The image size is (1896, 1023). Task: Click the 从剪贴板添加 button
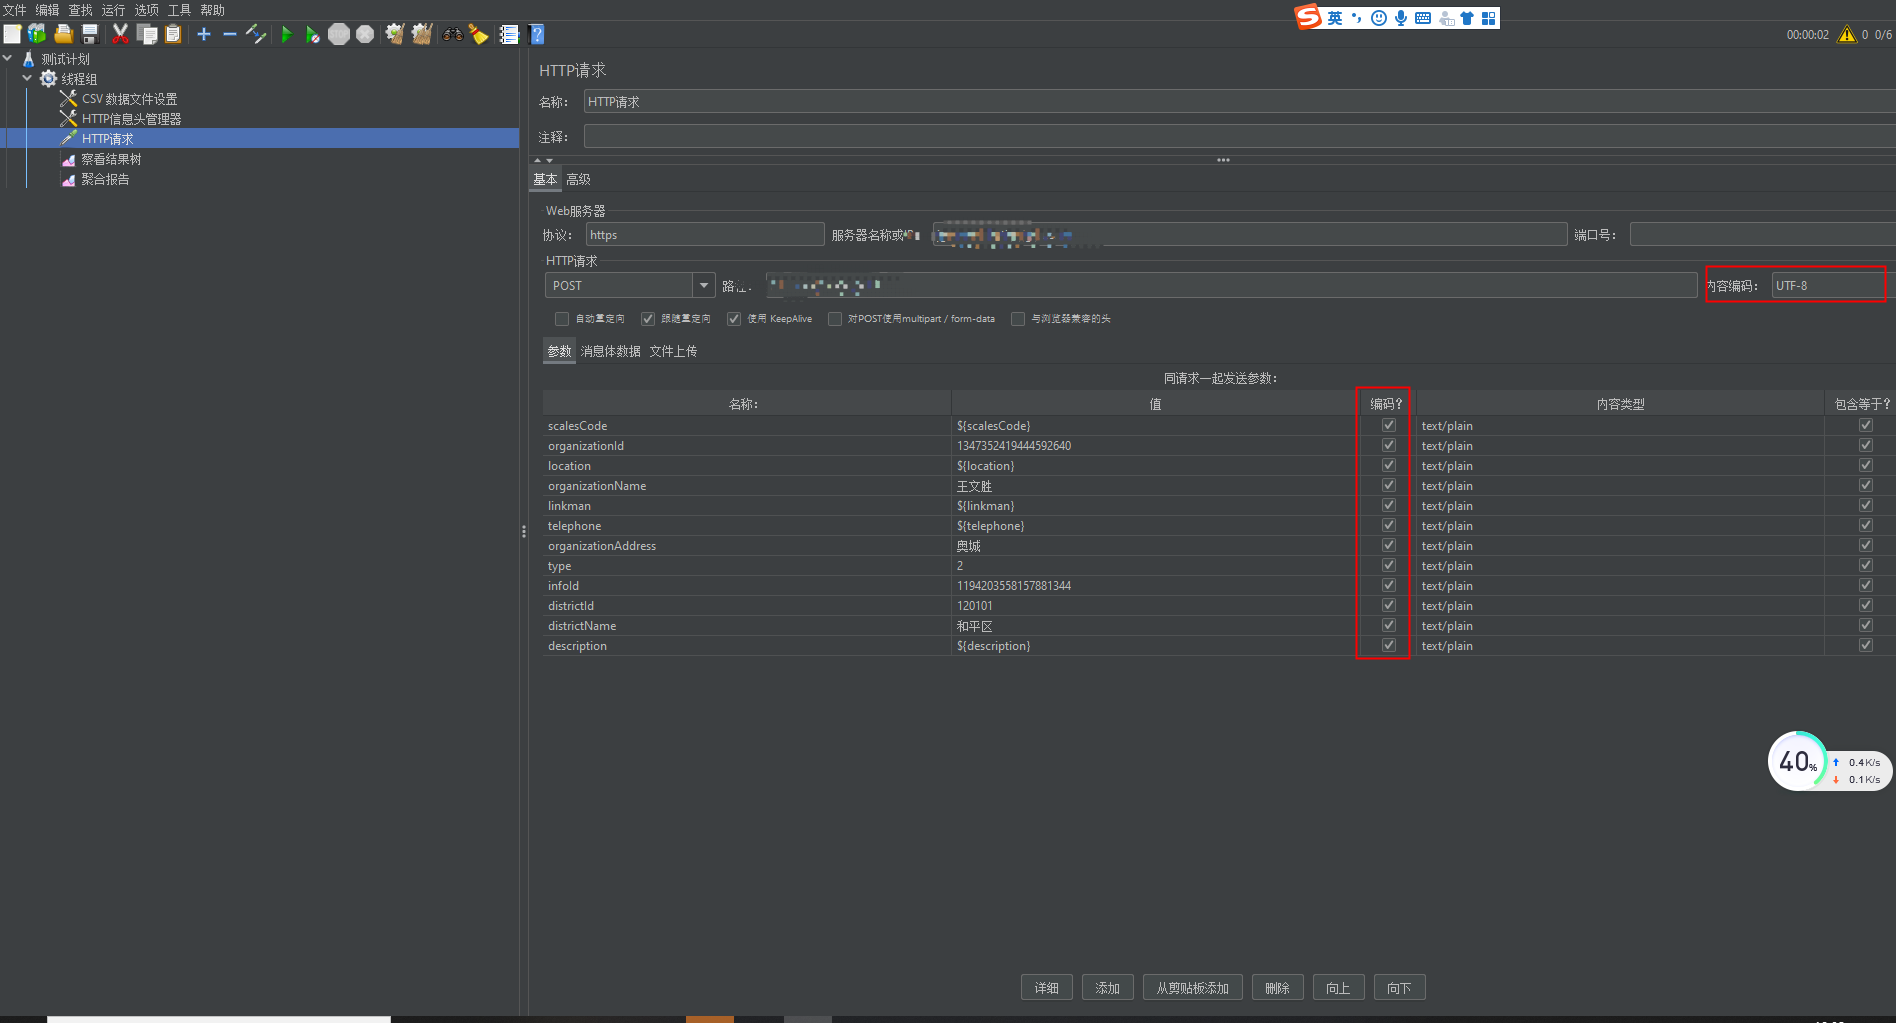point(1193,988)
